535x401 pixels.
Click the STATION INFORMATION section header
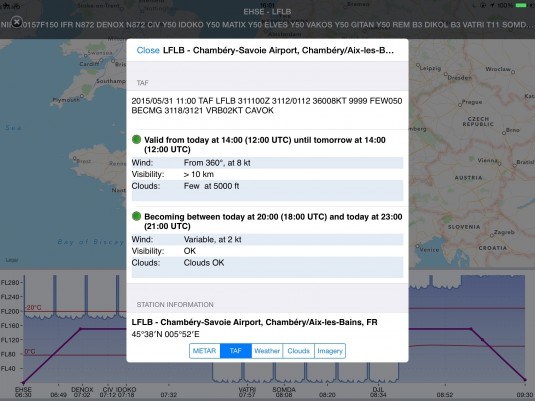pos(175,304)
